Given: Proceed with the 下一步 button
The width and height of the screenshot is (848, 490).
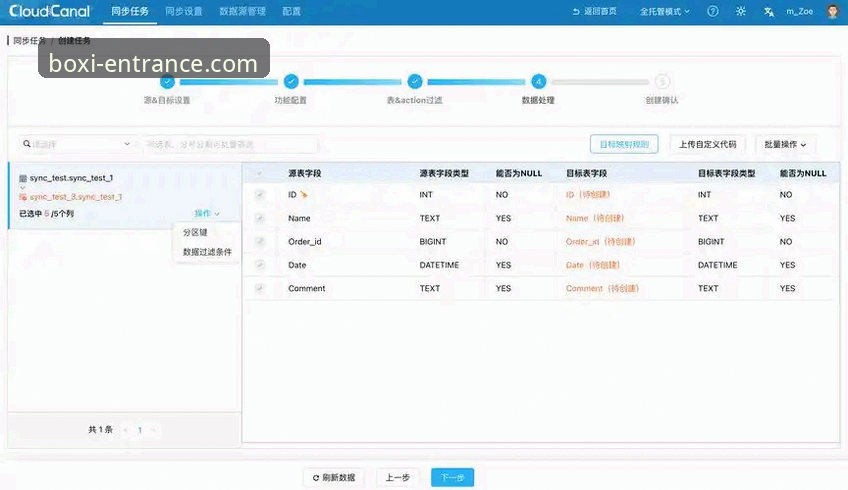Looking at the screenshot, I should pos(452,478).
